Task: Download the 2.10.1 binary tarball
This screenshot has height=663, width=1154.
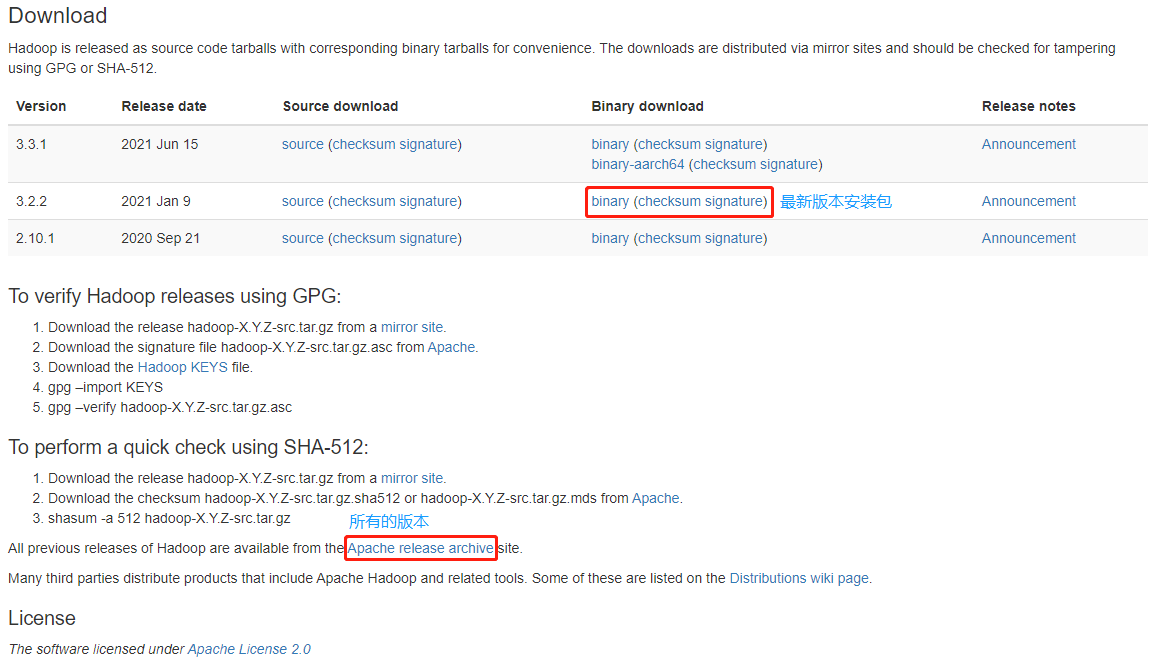Action: (x=610, y=238)
